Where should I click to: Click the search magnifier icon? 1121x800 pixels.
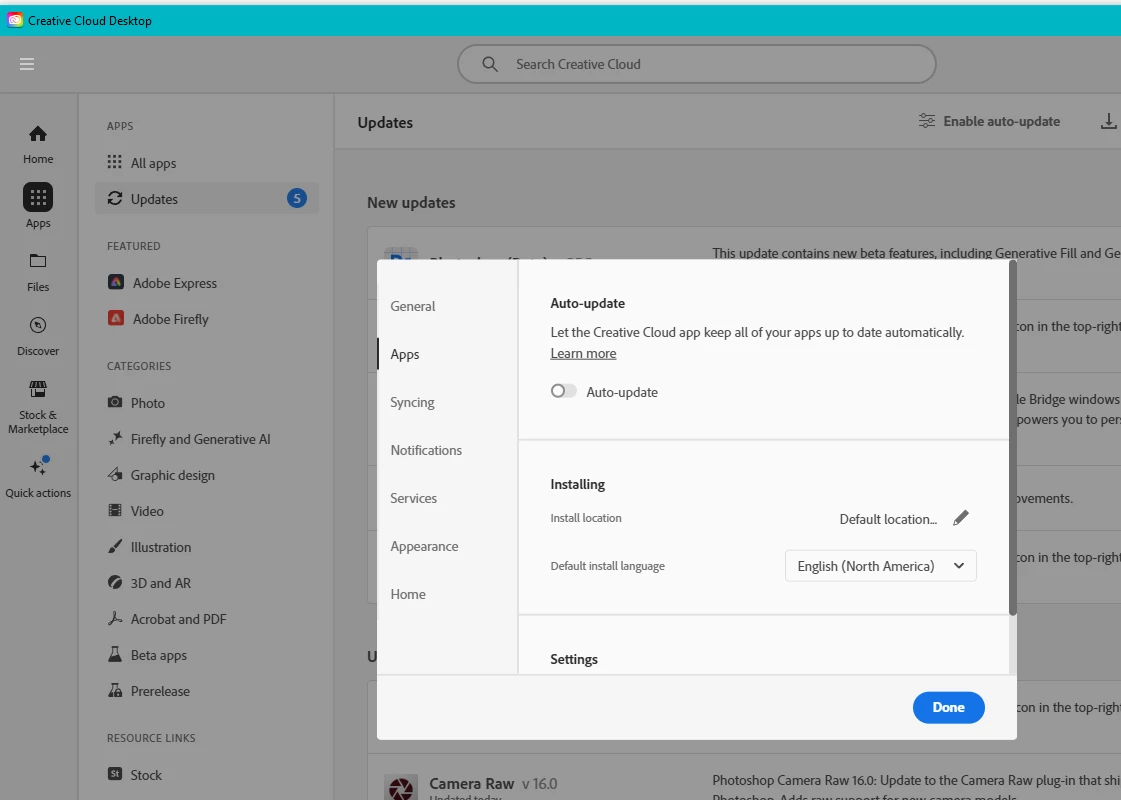coord(490,64)
